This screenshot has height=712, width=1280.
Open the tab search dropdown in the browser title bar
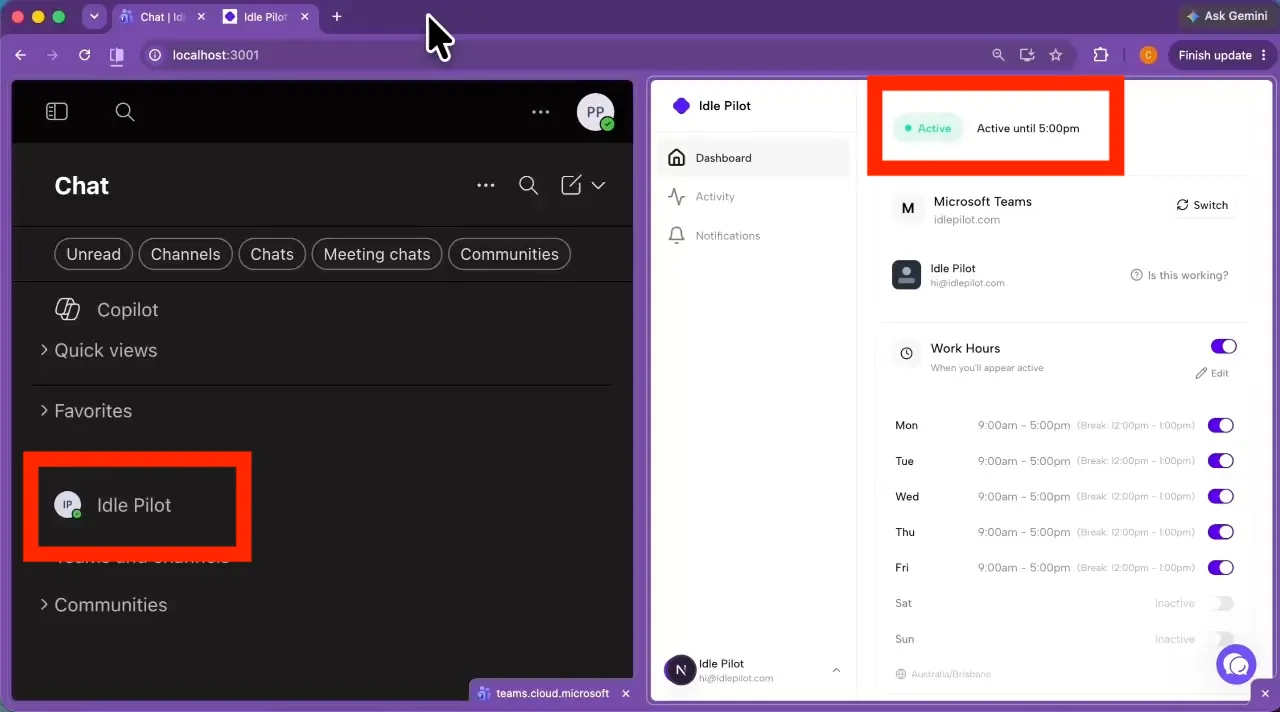point(94,17)
